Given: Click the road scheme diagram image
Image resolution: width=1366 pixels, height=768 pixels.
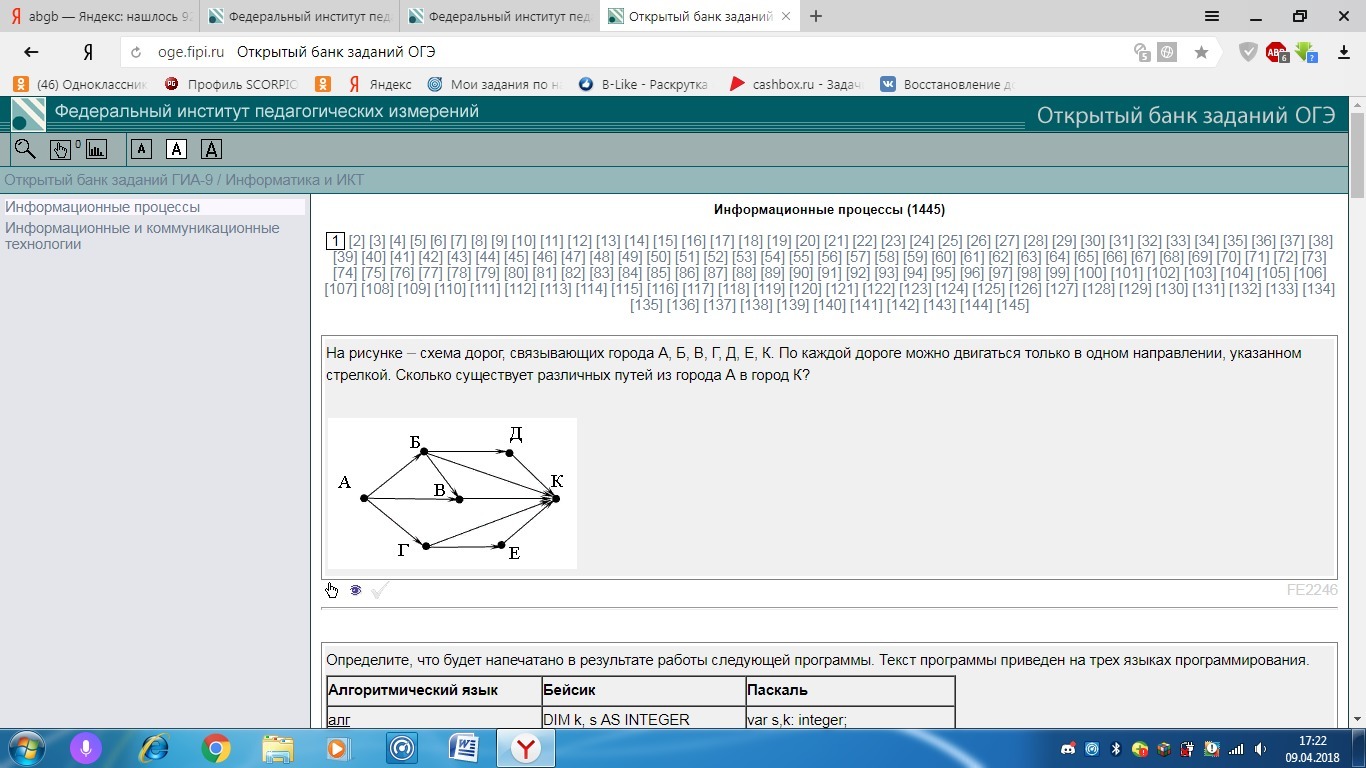Looking at the screenshot, I should coord(452,493).
